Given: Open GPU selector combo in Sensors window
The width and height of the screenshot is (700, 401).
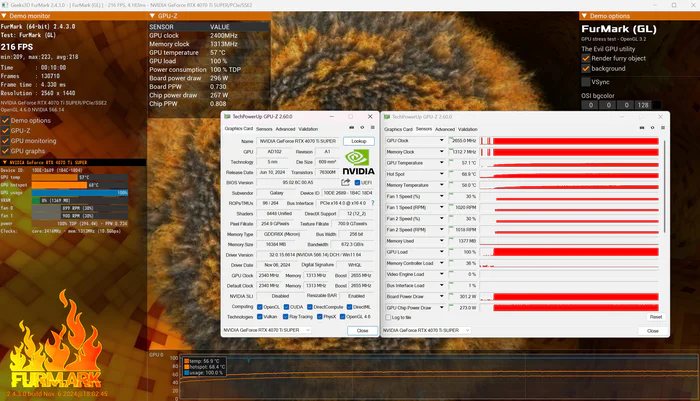Looking at the screenshot, I should [426, 330].
